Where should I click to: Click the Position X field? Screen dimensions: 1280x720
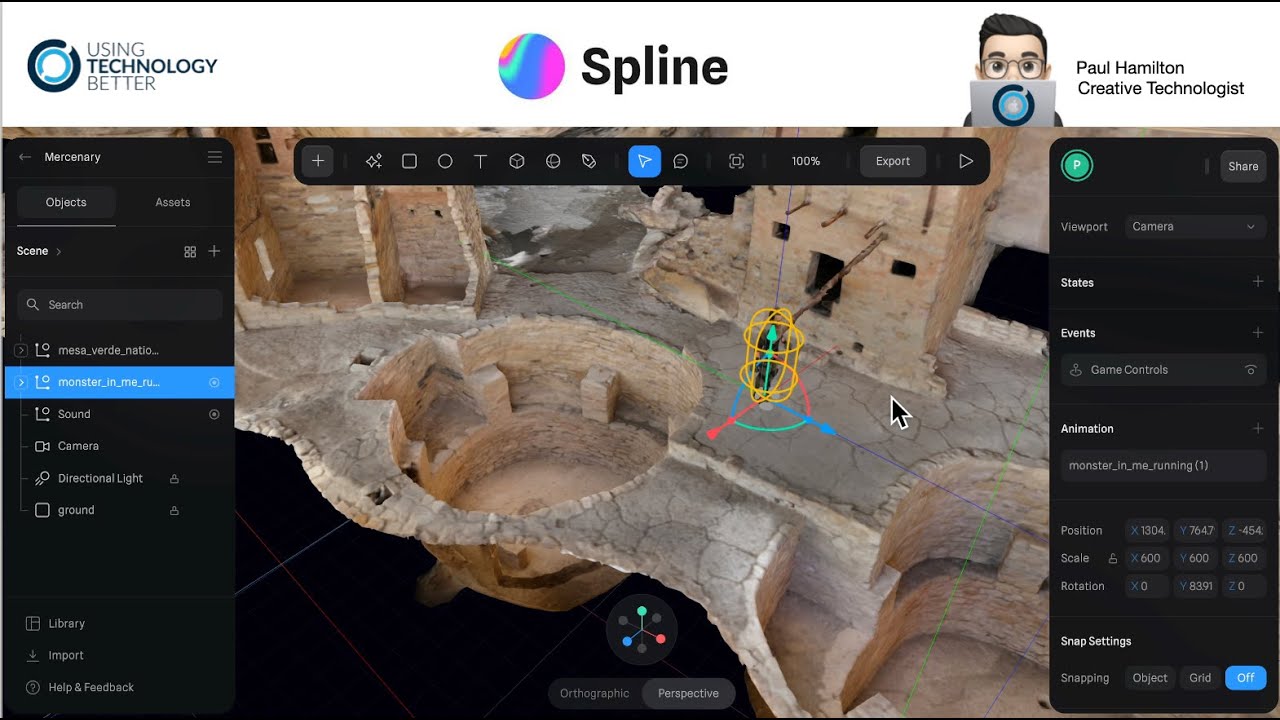1147,530
